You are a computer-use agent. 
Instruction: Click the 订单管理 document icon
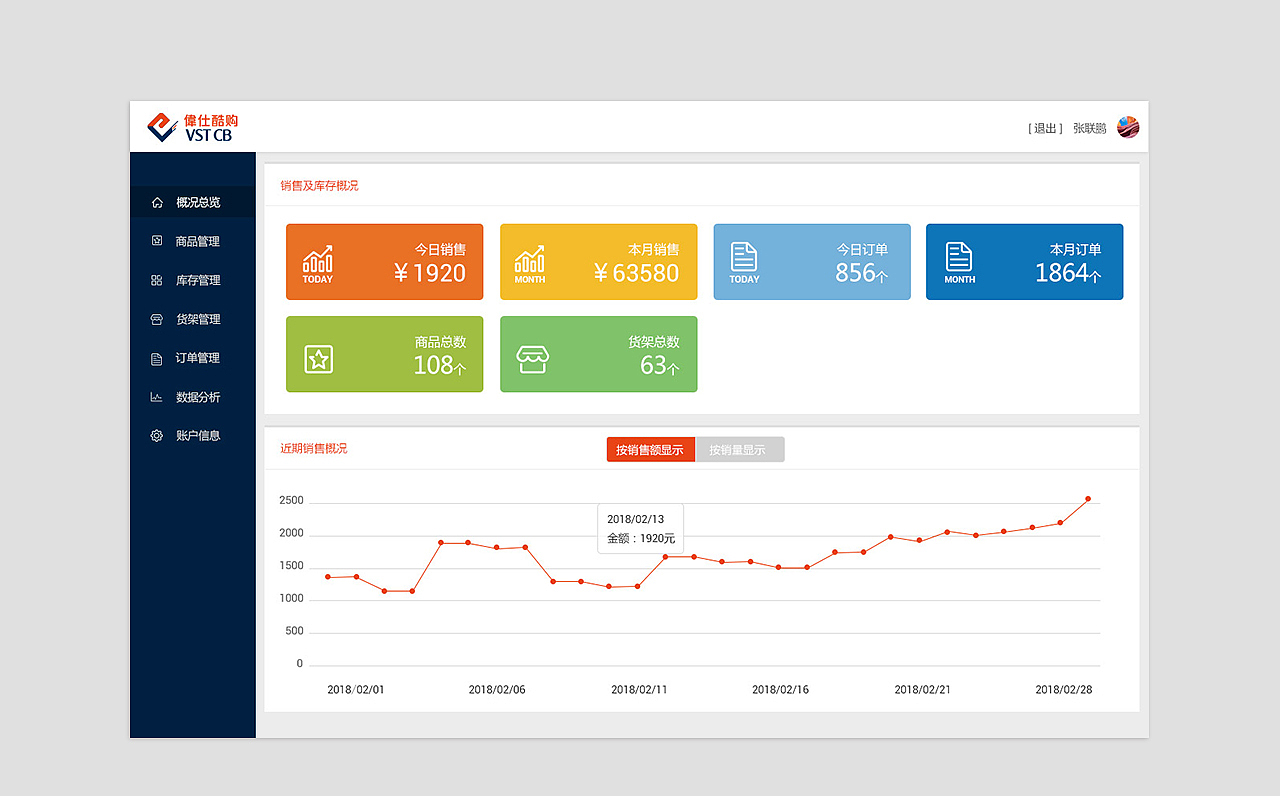point(157,358)
